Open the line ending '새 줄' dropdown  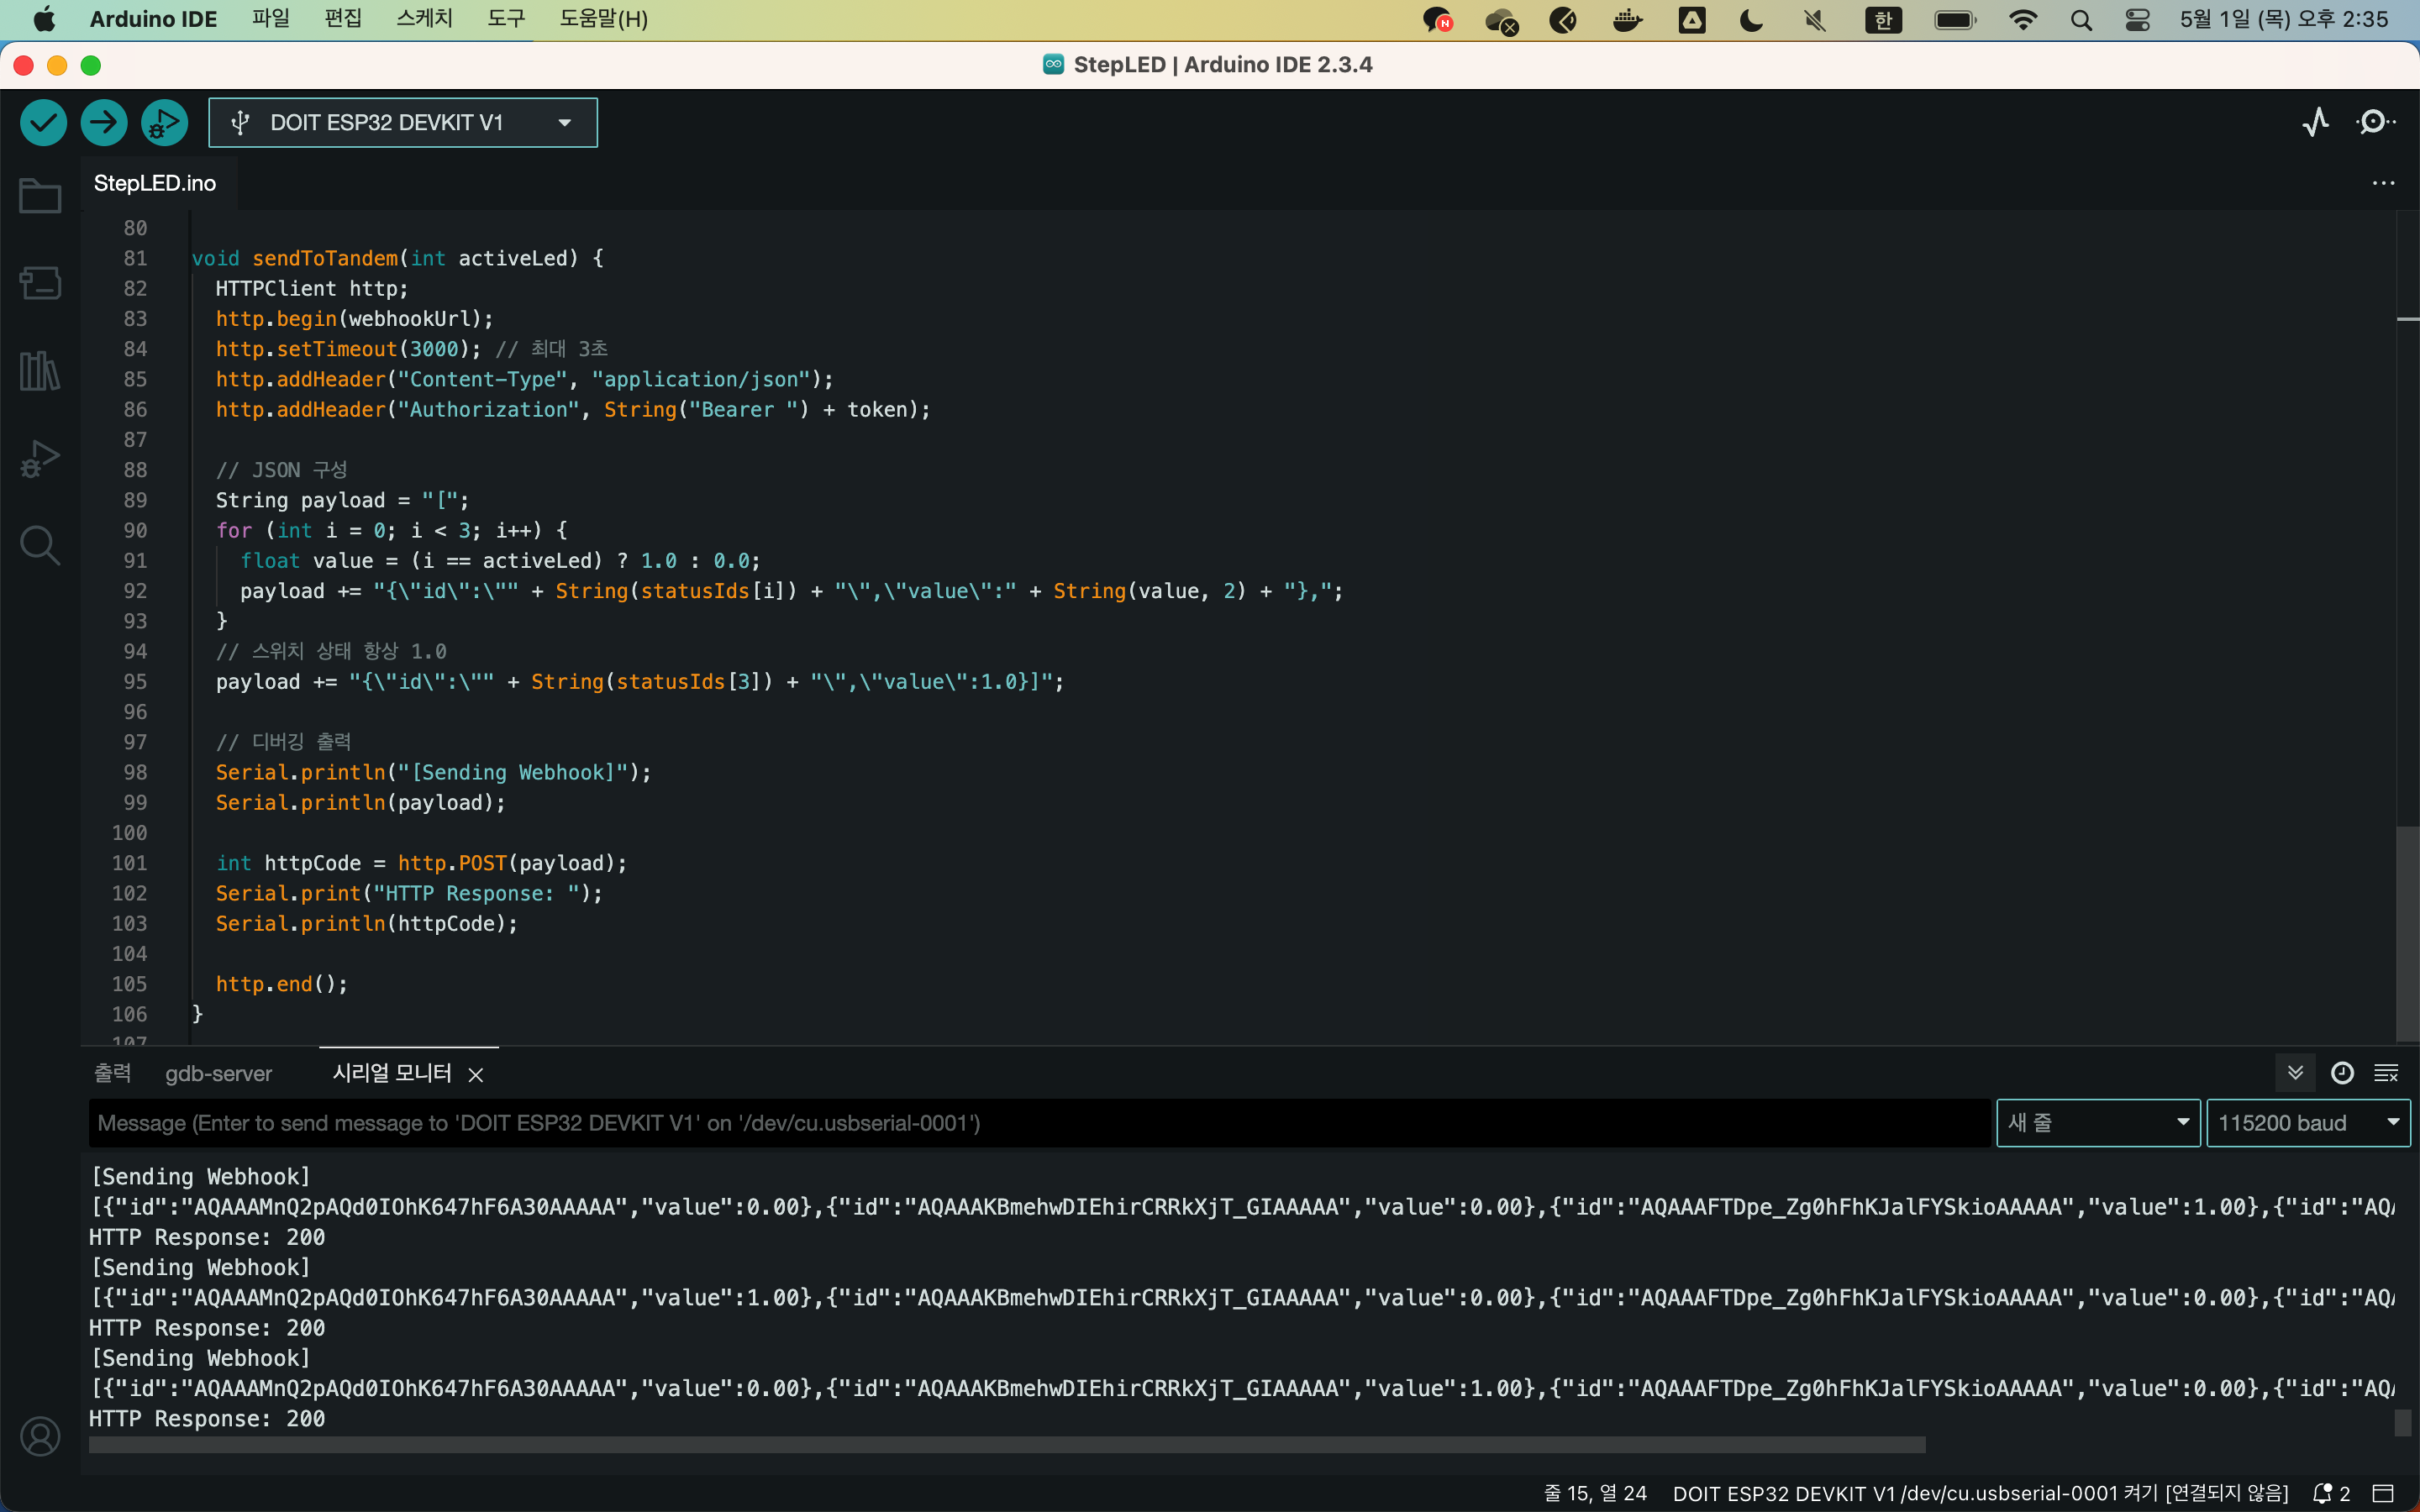(x=2097, y=1123)
